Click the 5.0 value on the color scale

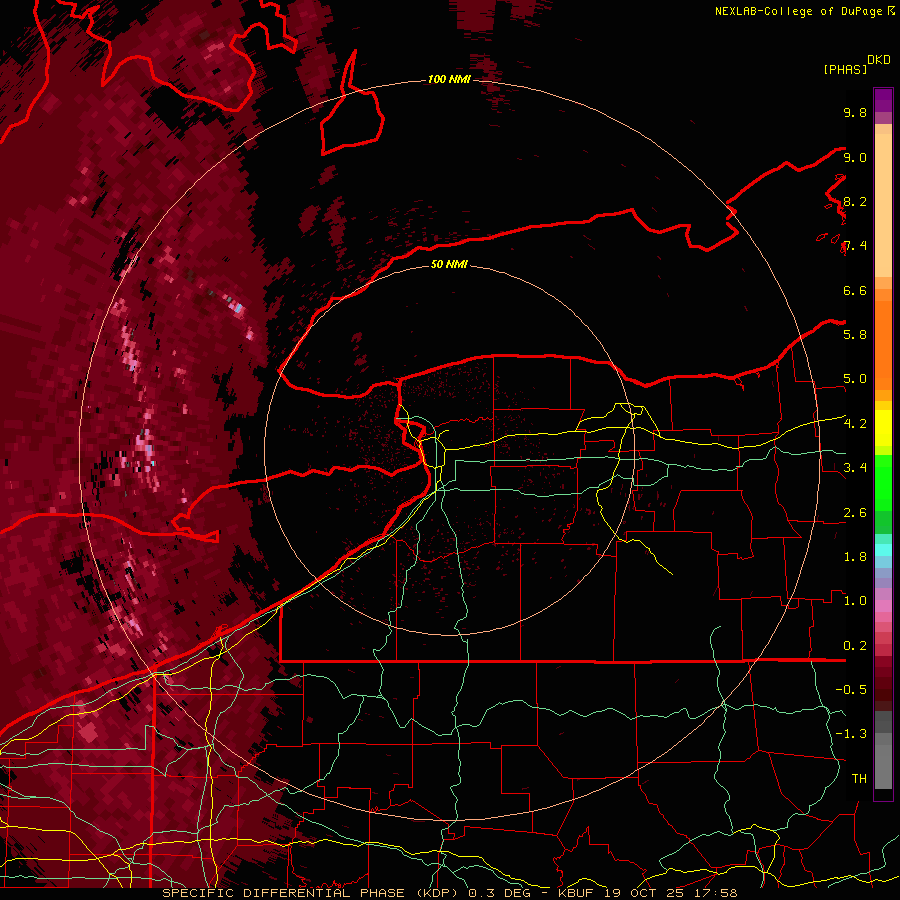[855, 379]
